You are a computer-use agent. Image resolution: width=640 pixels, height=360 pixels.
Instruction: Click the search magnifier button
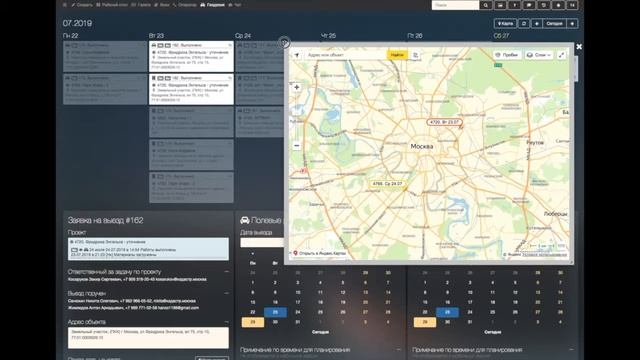click(485, 5)
